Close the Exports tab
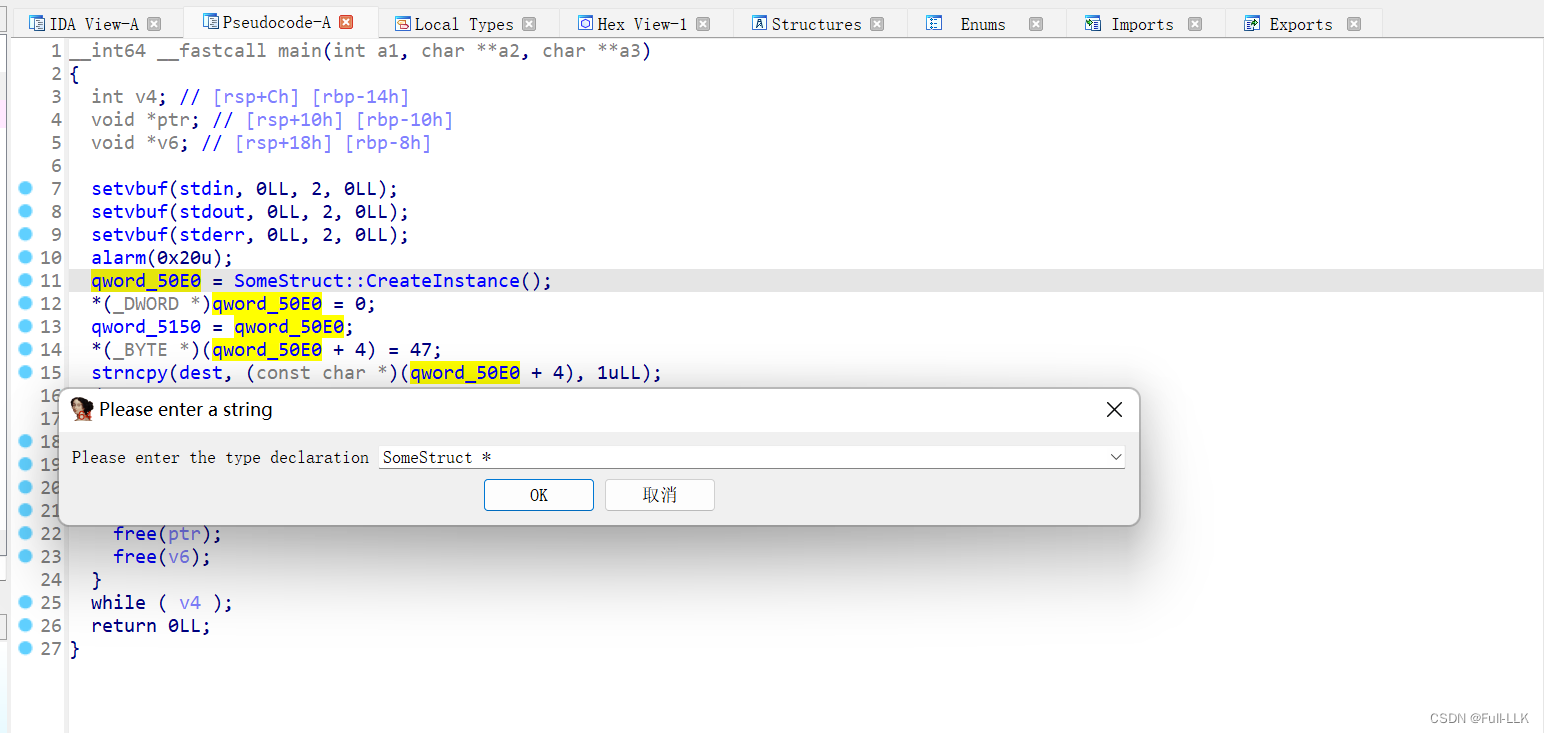 coord(1354,24)
